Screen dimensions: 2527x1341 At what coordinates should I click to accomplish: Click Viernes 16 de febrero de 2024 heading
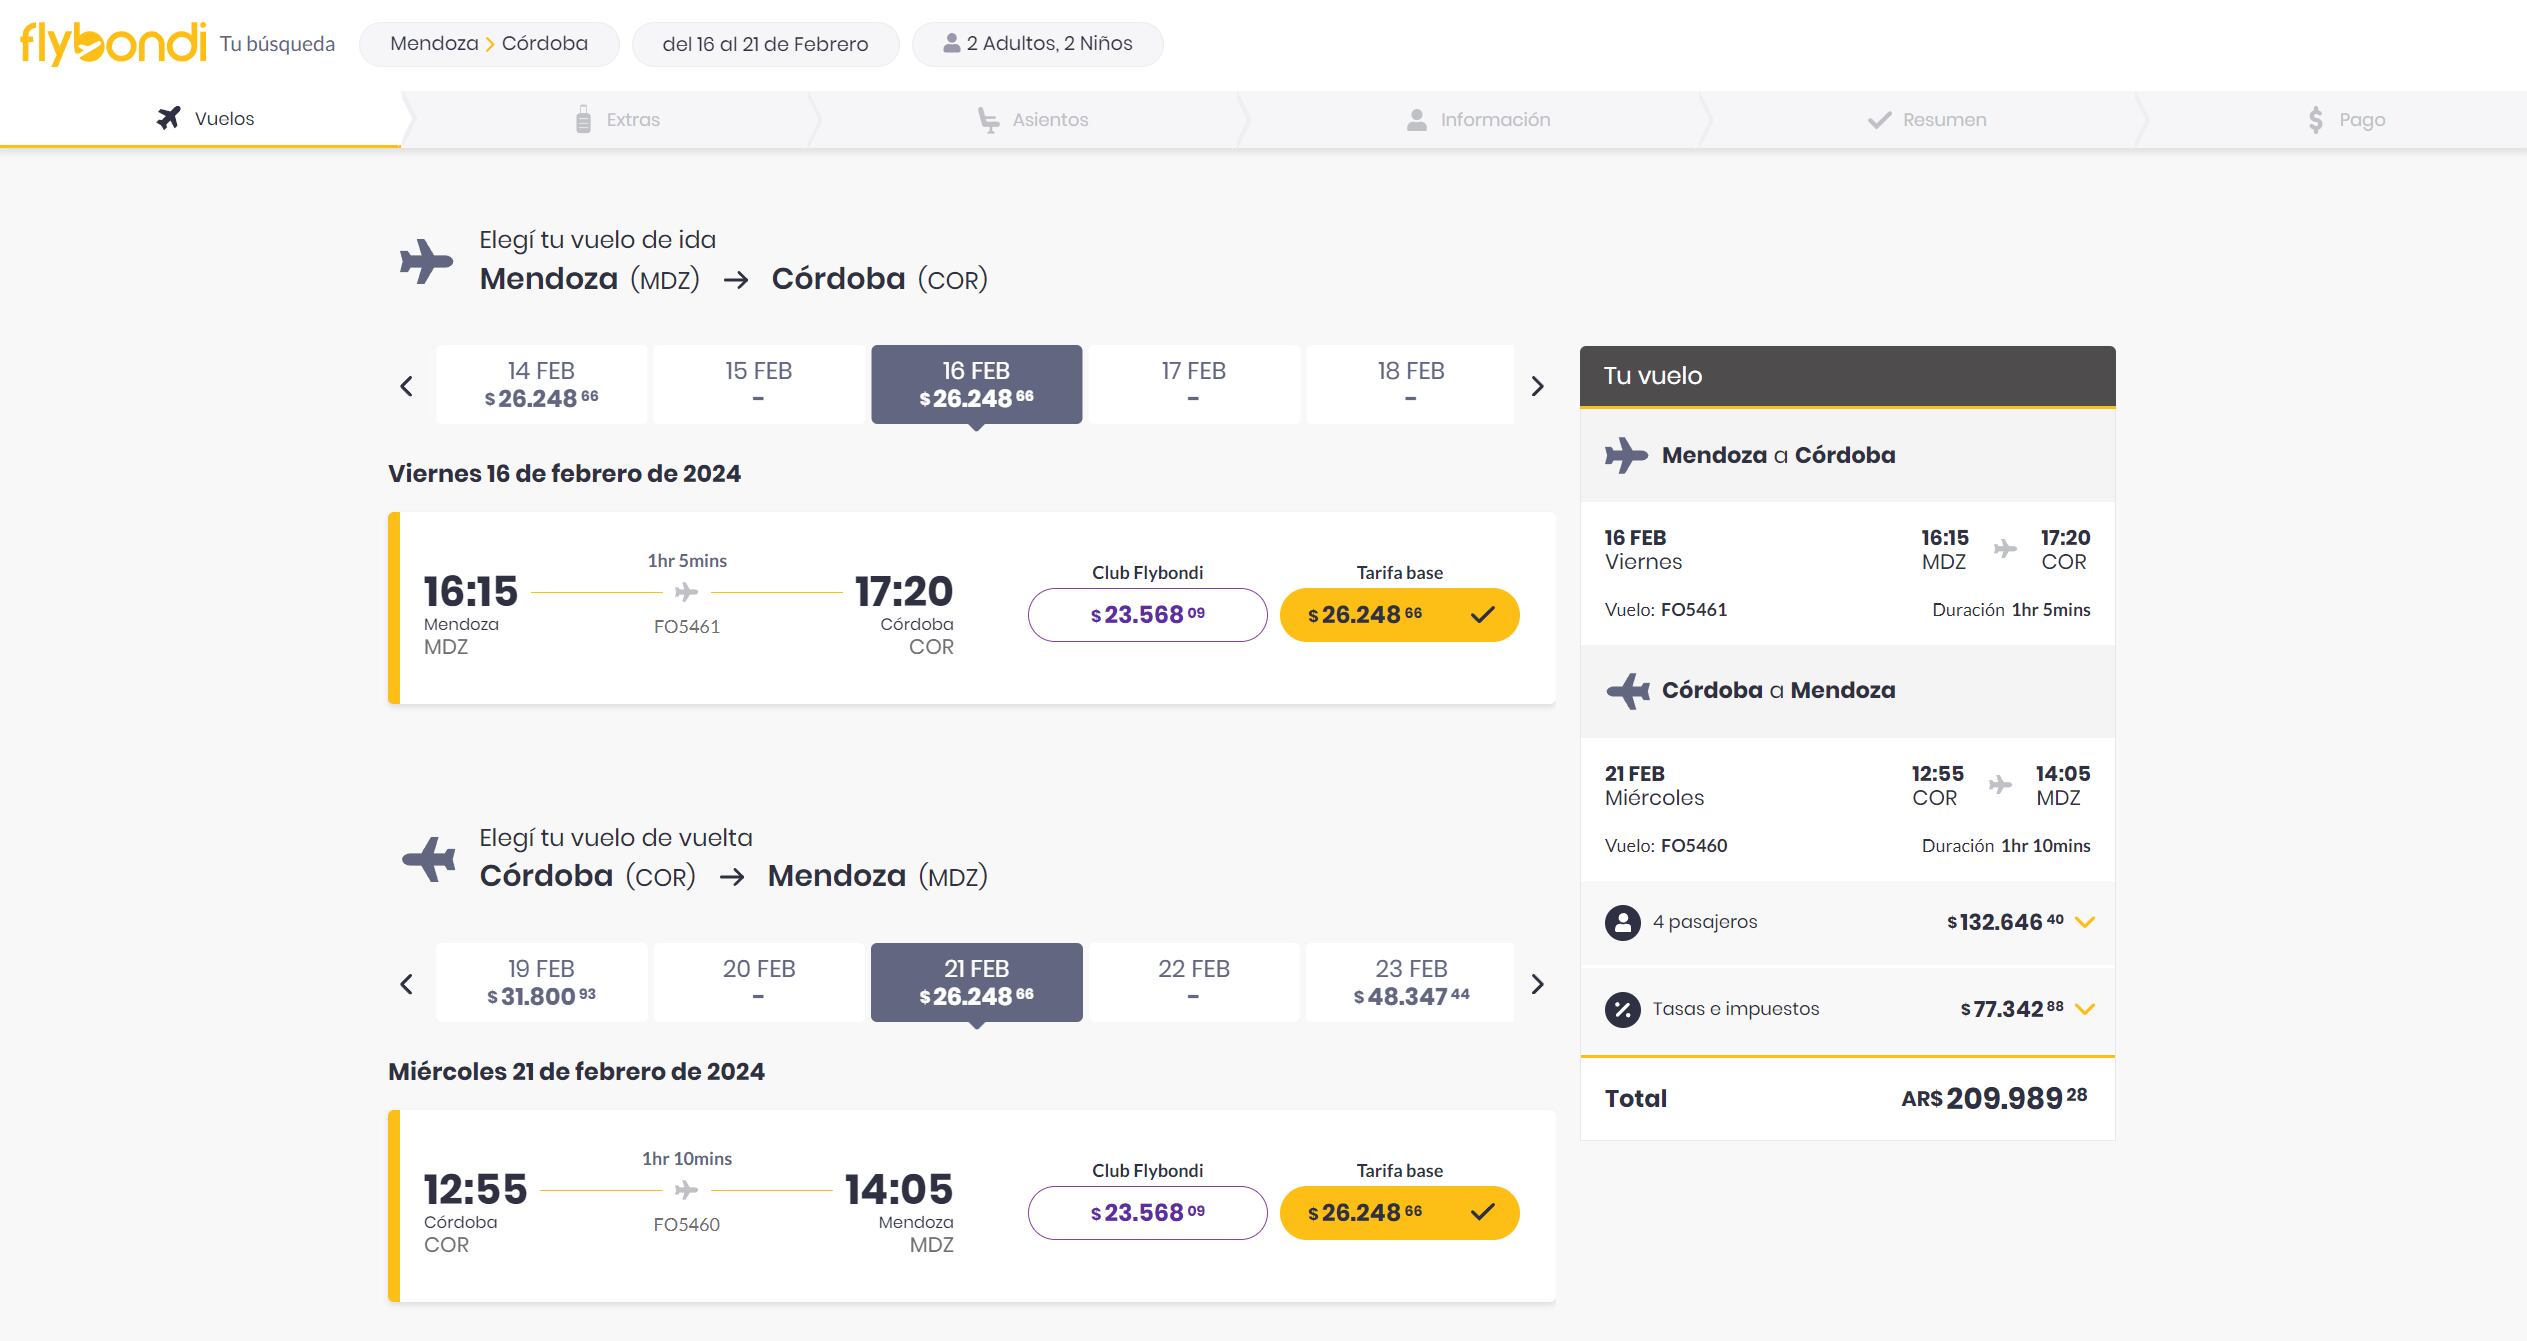pyautogui.click(x=565, y=474)
